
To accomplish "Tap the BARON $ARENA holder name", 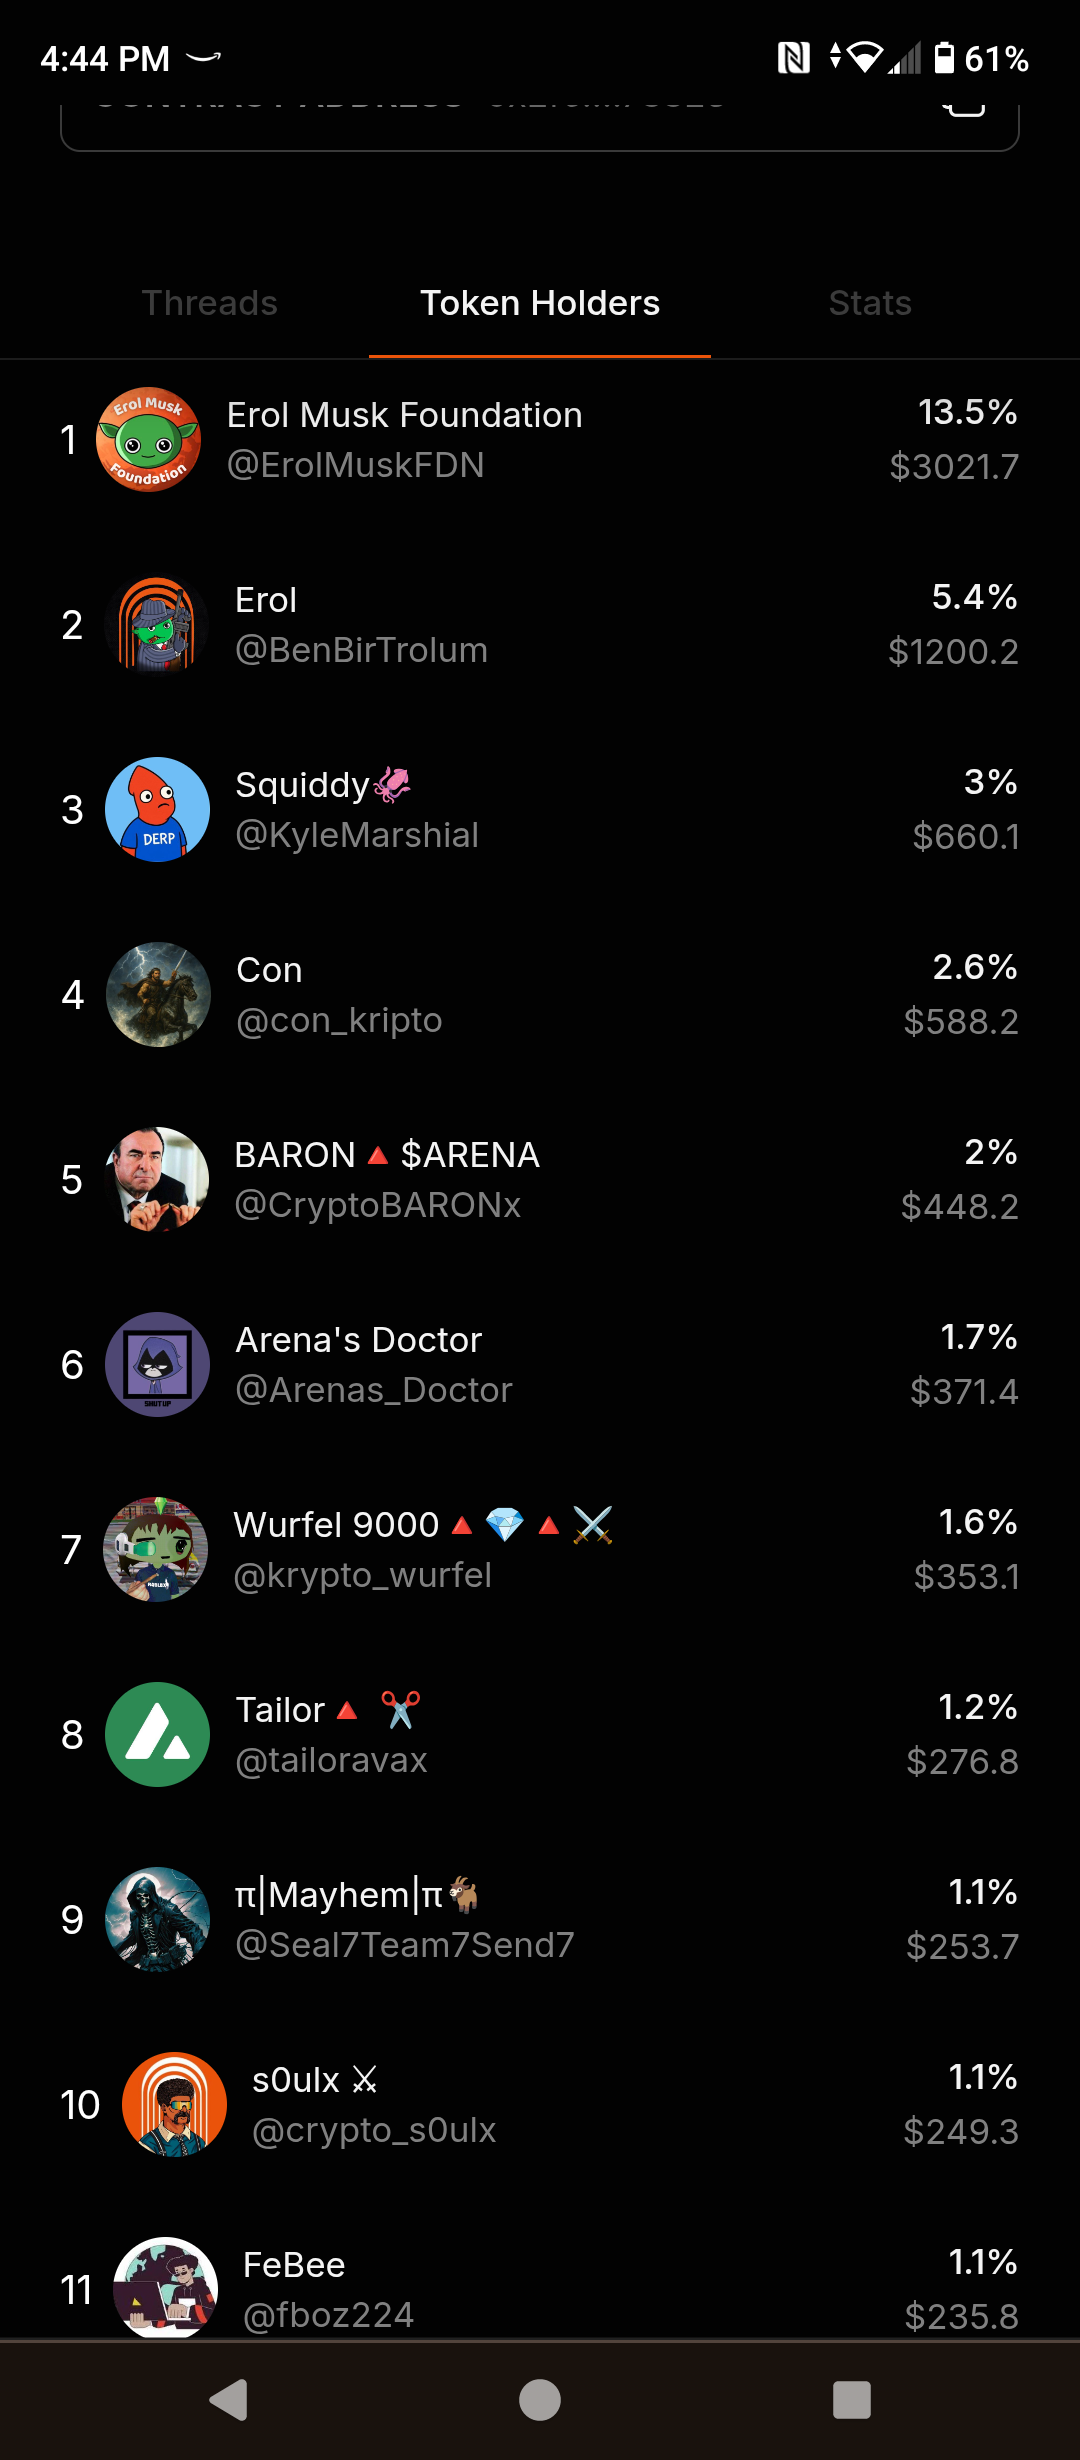I will 387,1155.
